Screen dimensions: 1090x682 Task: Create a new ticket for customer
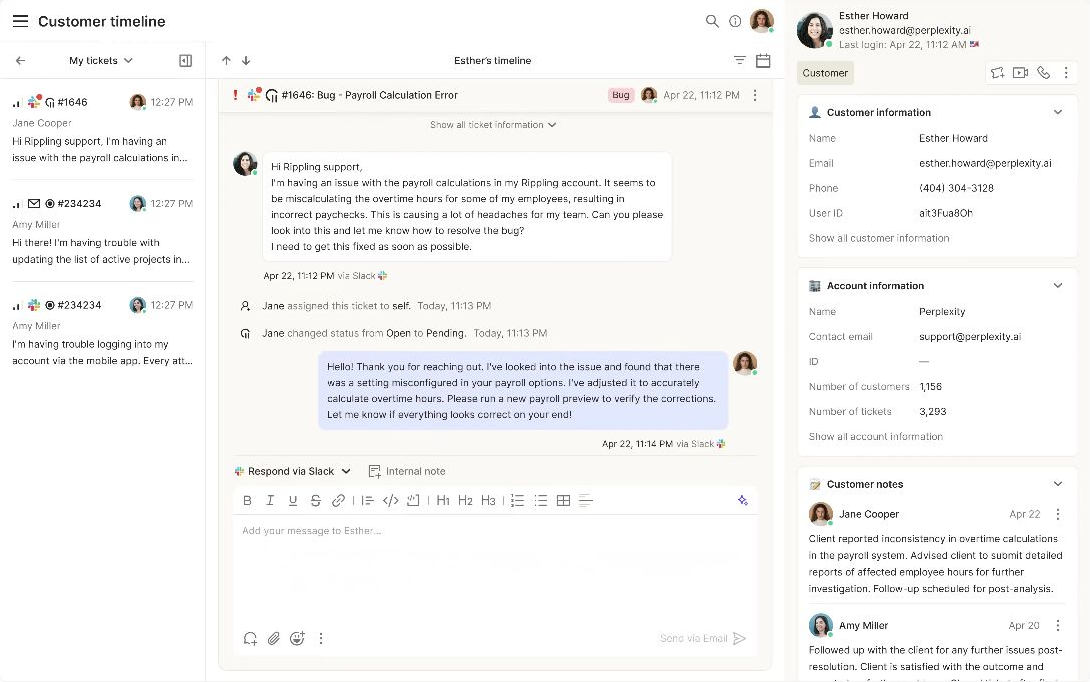(998, 73)
